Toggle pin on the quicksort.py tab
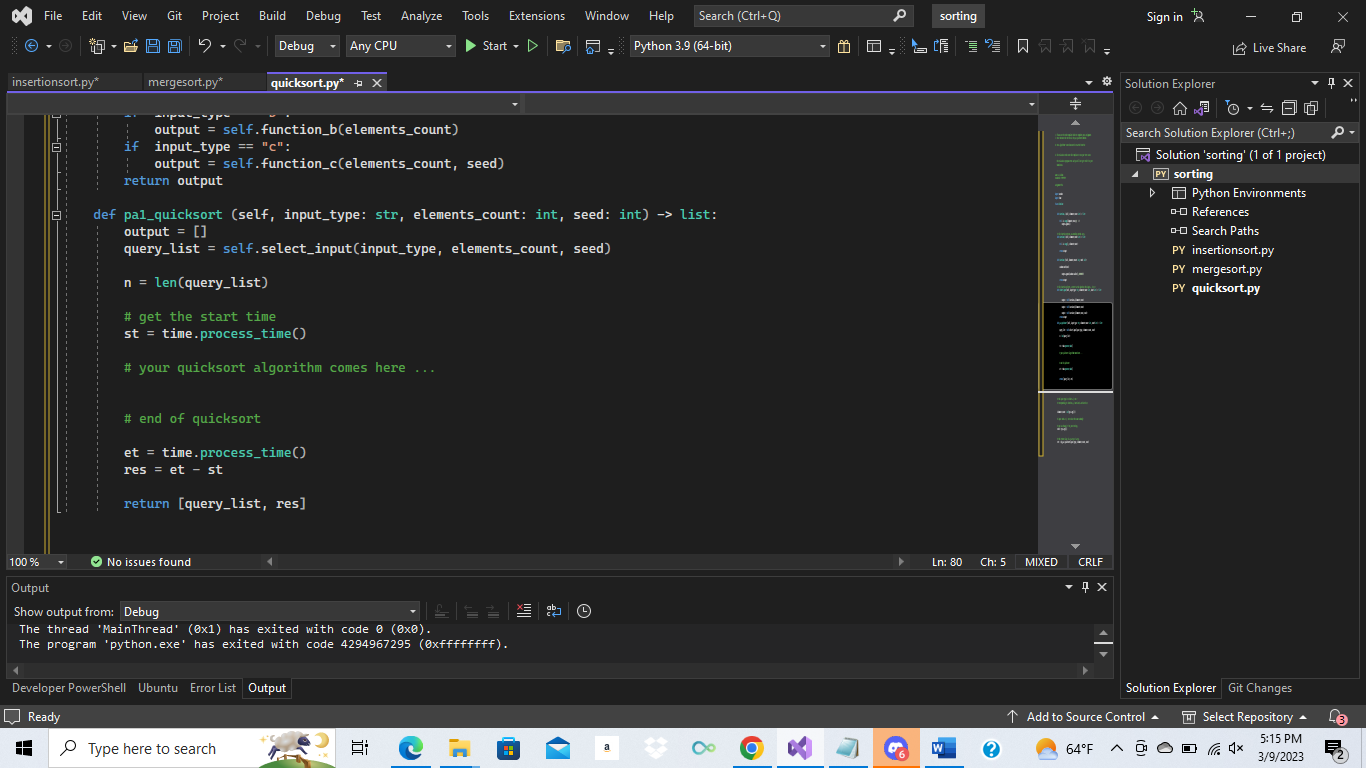 (358, 83)
